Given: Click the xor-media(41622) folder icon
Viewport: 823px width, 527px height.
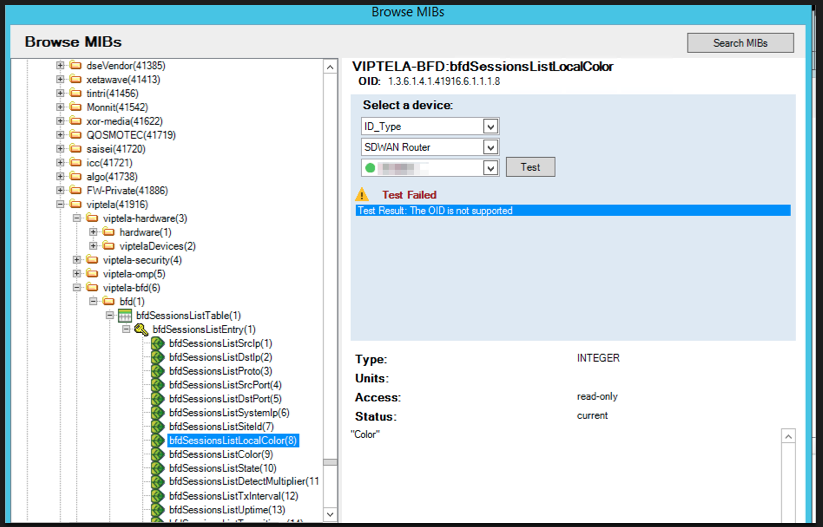Looking at the screenshot, I should point(76,121).
